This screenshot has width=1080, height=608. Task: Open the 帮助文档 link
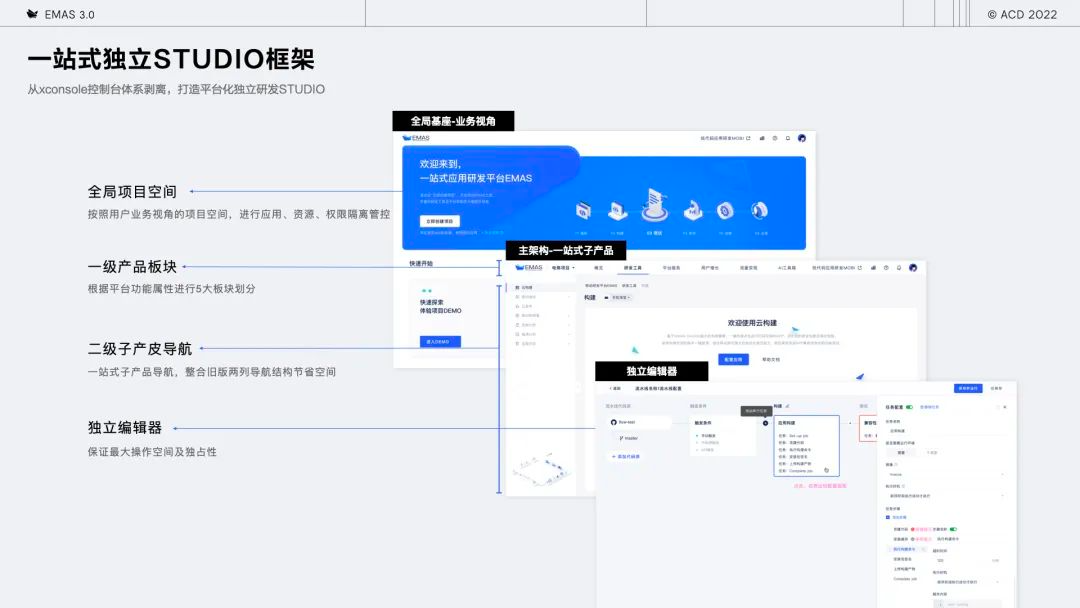771,359
